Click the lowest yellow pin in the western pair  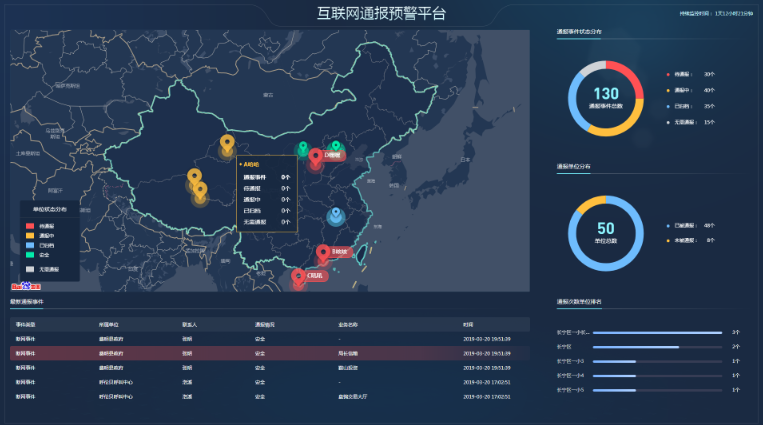tap(201, 189)
